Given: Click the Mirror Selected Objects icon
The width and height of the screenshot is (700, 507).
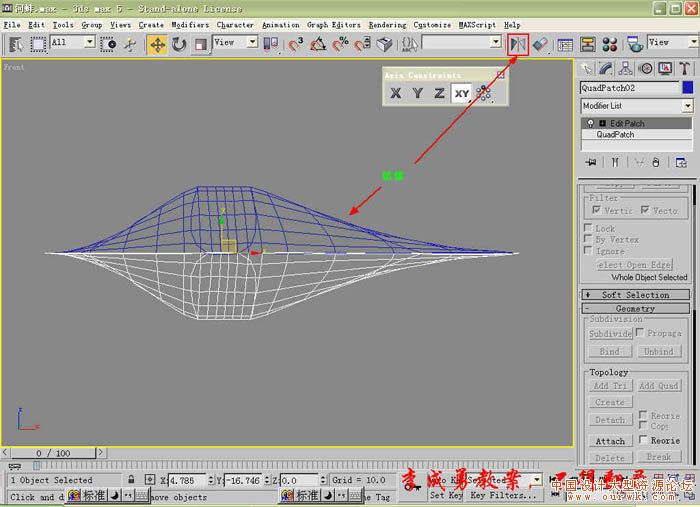Looking at the screenshot, I should pos(518,44).
